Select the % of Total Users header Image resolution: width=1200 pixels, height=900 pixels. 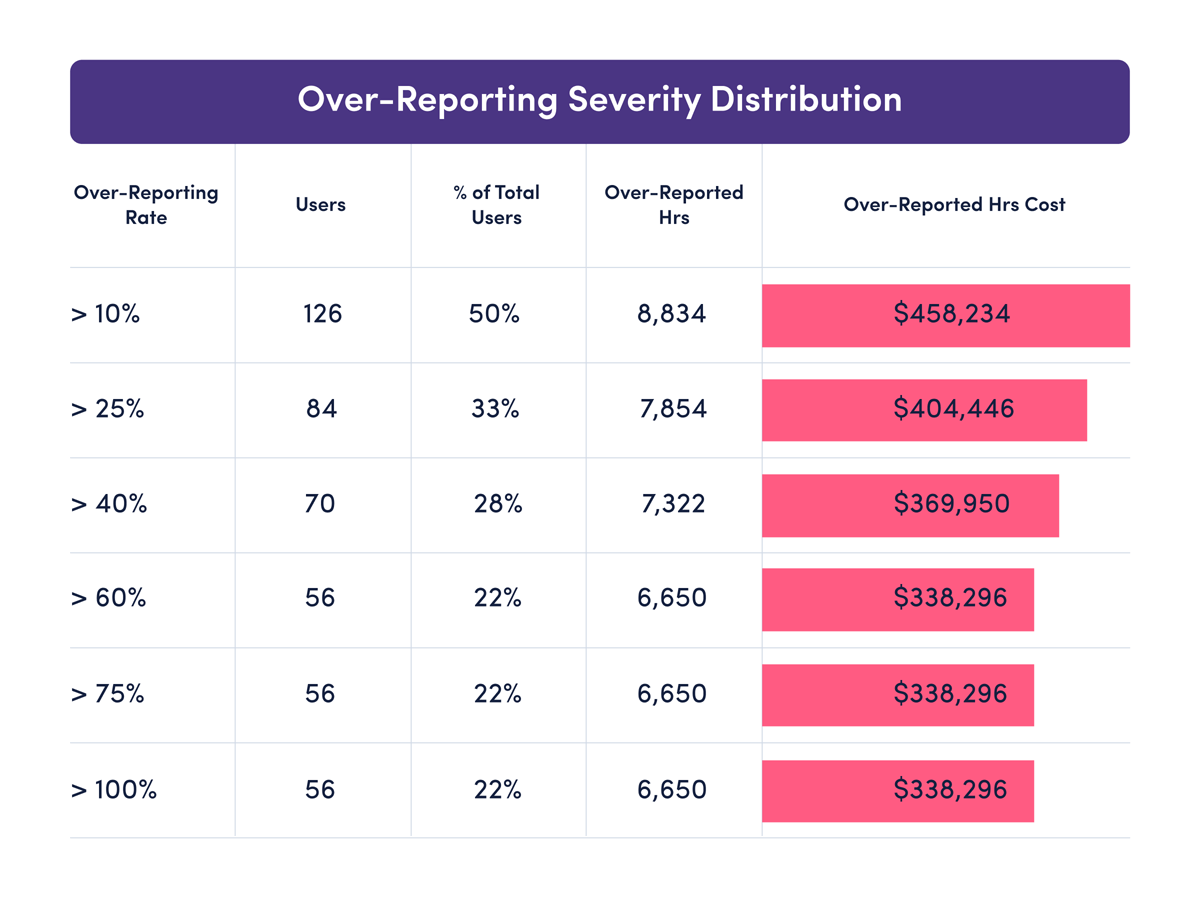point(497,205)
